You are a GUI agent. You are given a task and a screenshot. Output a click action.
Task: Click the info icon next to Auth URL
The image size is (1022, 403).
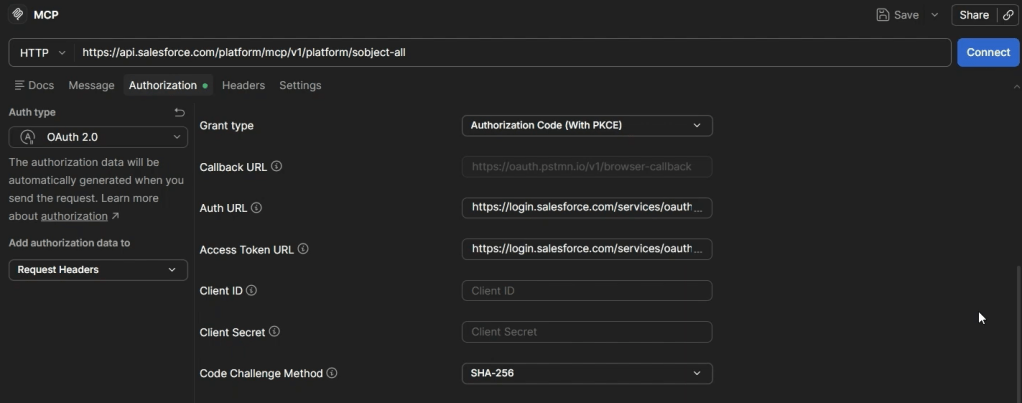coord(256,208)
